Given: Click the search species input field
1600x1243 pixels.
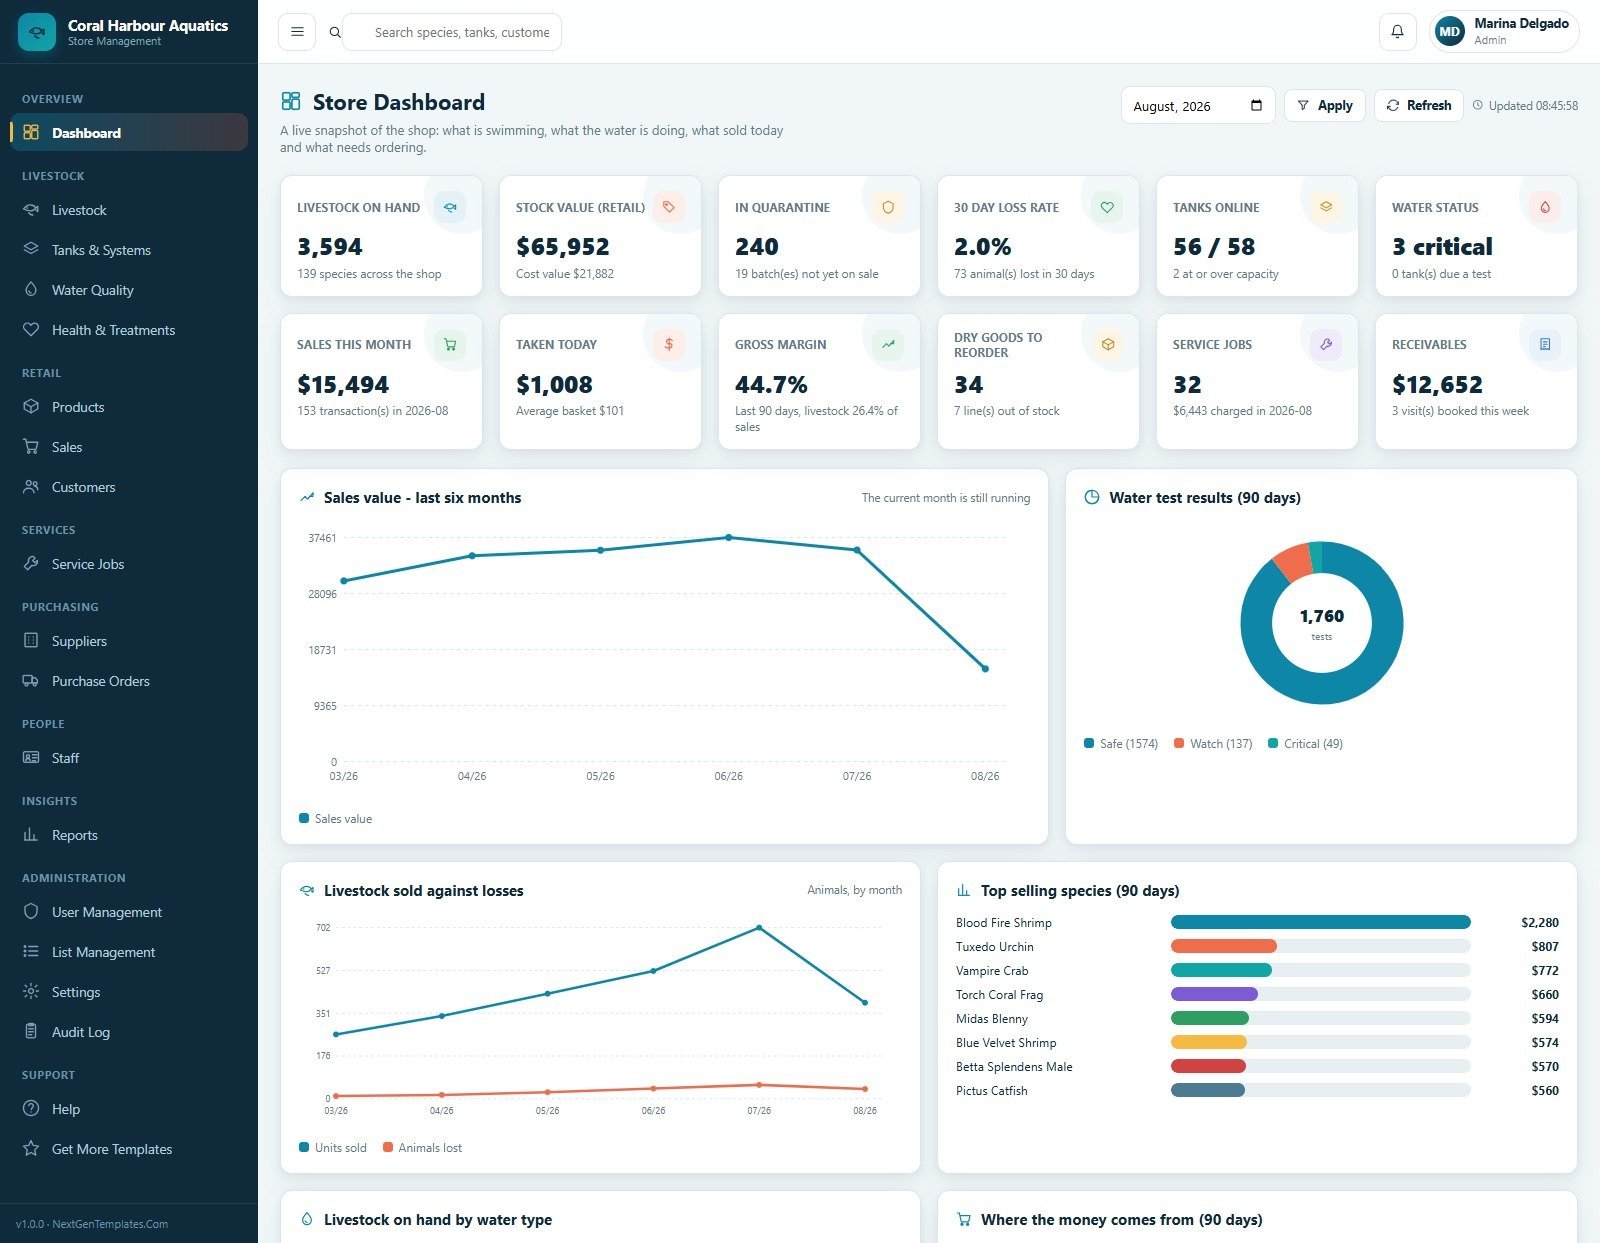Looking at the screenshot, I should pyautogui.click(x=452, y=32).
